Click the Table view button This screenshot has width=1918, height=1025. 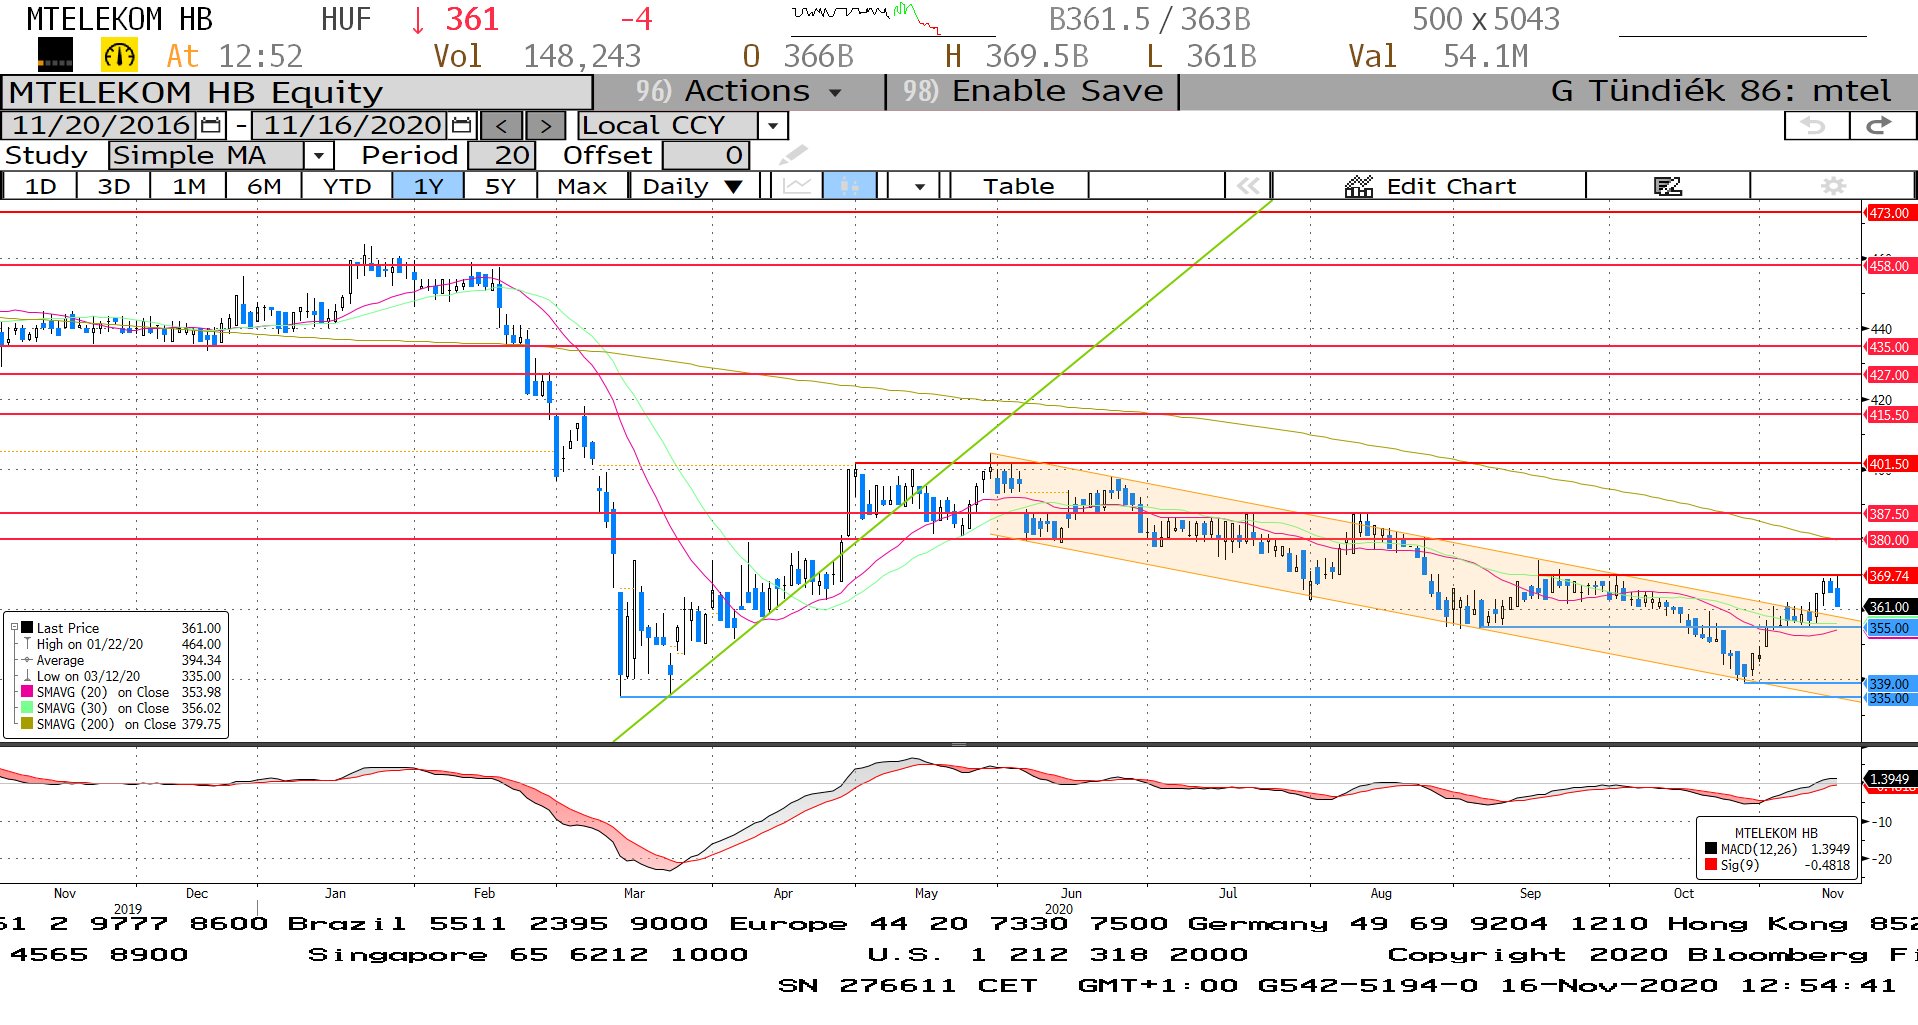1018,186
